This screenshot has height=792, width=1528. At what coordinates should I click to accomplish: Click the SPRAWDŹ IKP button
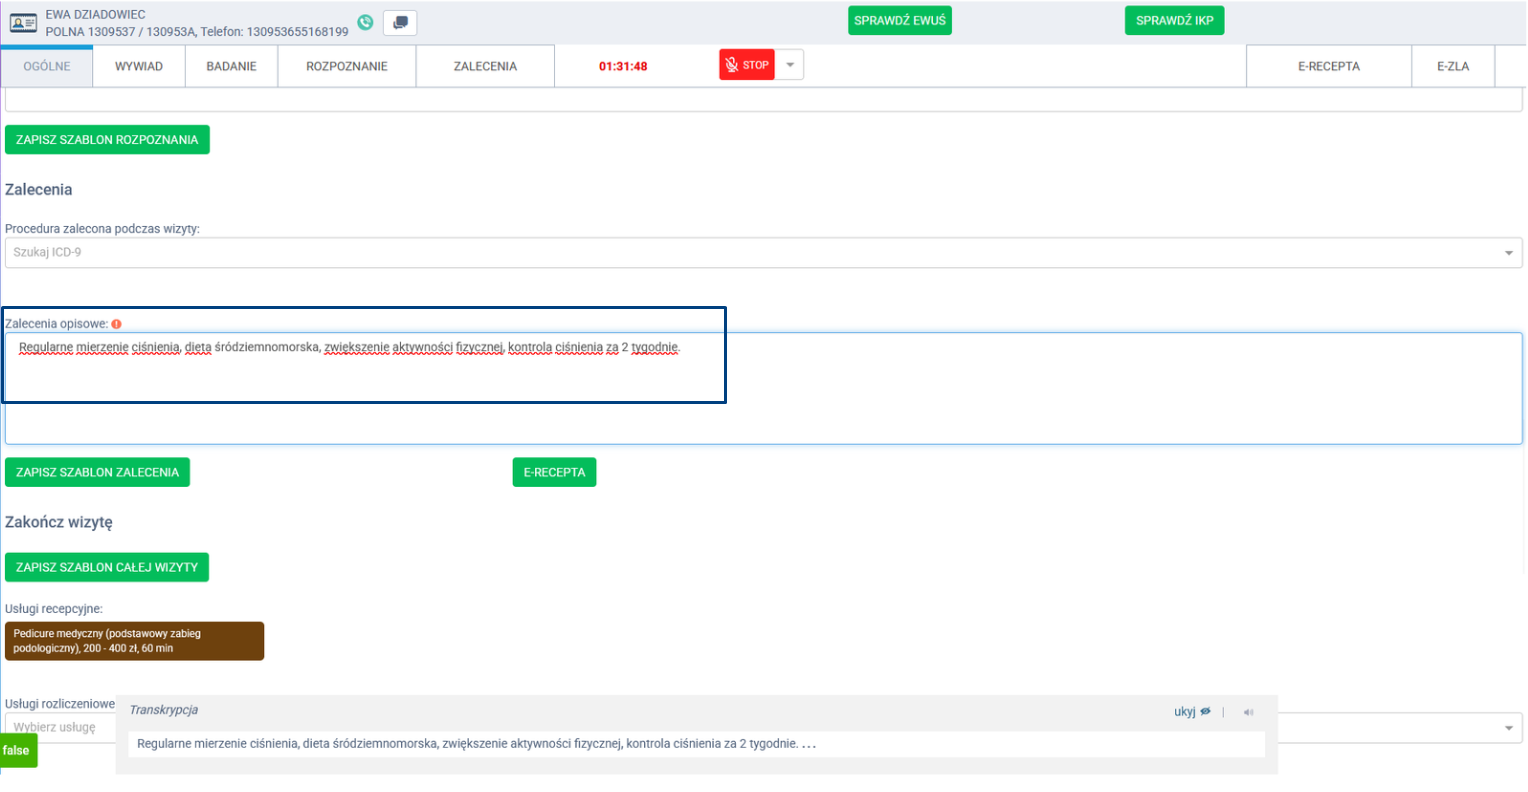pyautogui.click(x=1174, y=21)
